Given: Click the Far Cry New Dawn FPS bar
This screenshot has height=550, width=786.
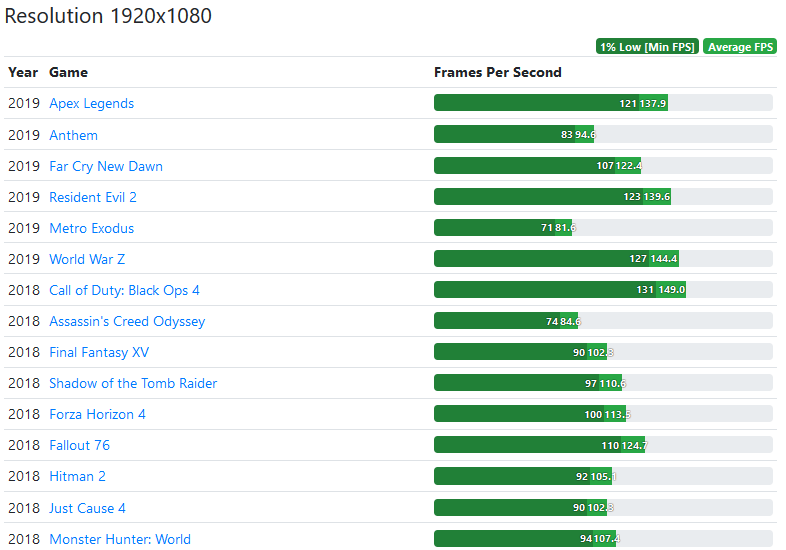Looking at the screenshot, I should pos(603,165).
